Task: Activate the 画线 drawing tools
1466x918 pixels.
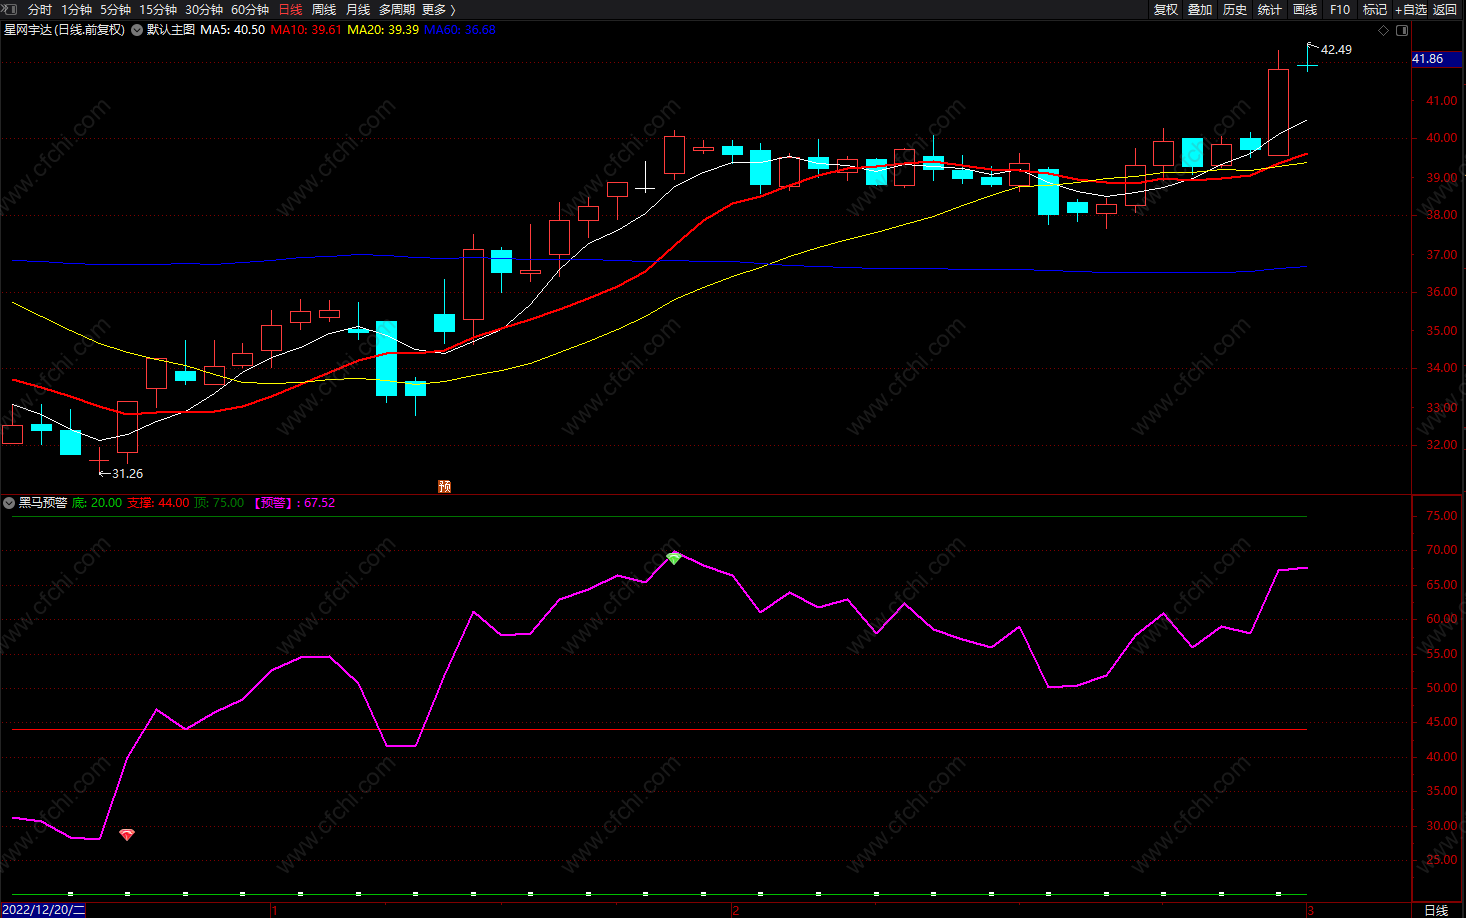Action: point(1305,9)
